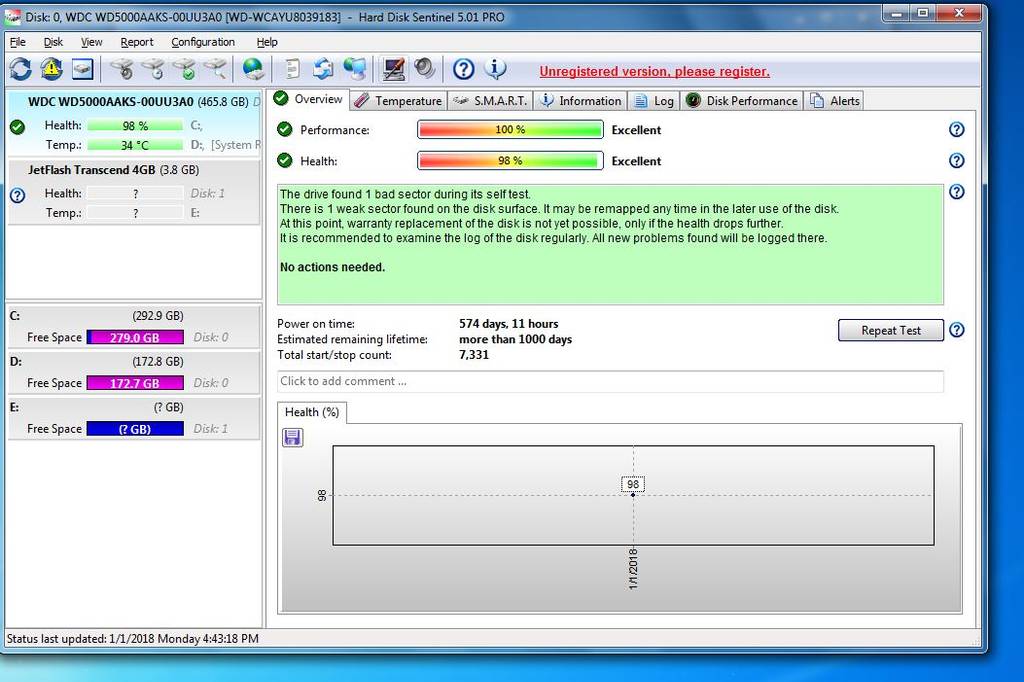Switch to the Temperature tab
The width and height of the screenshot is (1024, 682).
pos(398,101)
